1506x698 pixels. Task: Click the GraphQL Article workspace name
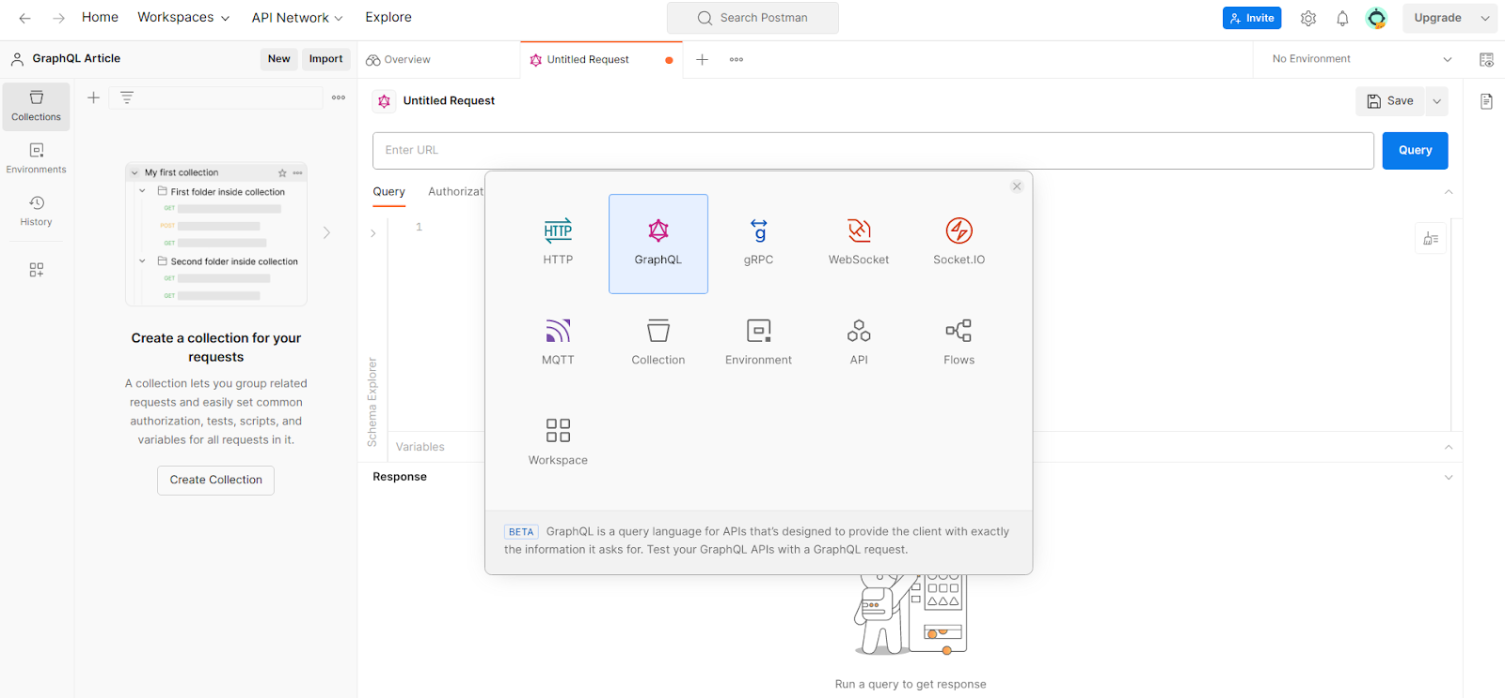pos(76,59)
